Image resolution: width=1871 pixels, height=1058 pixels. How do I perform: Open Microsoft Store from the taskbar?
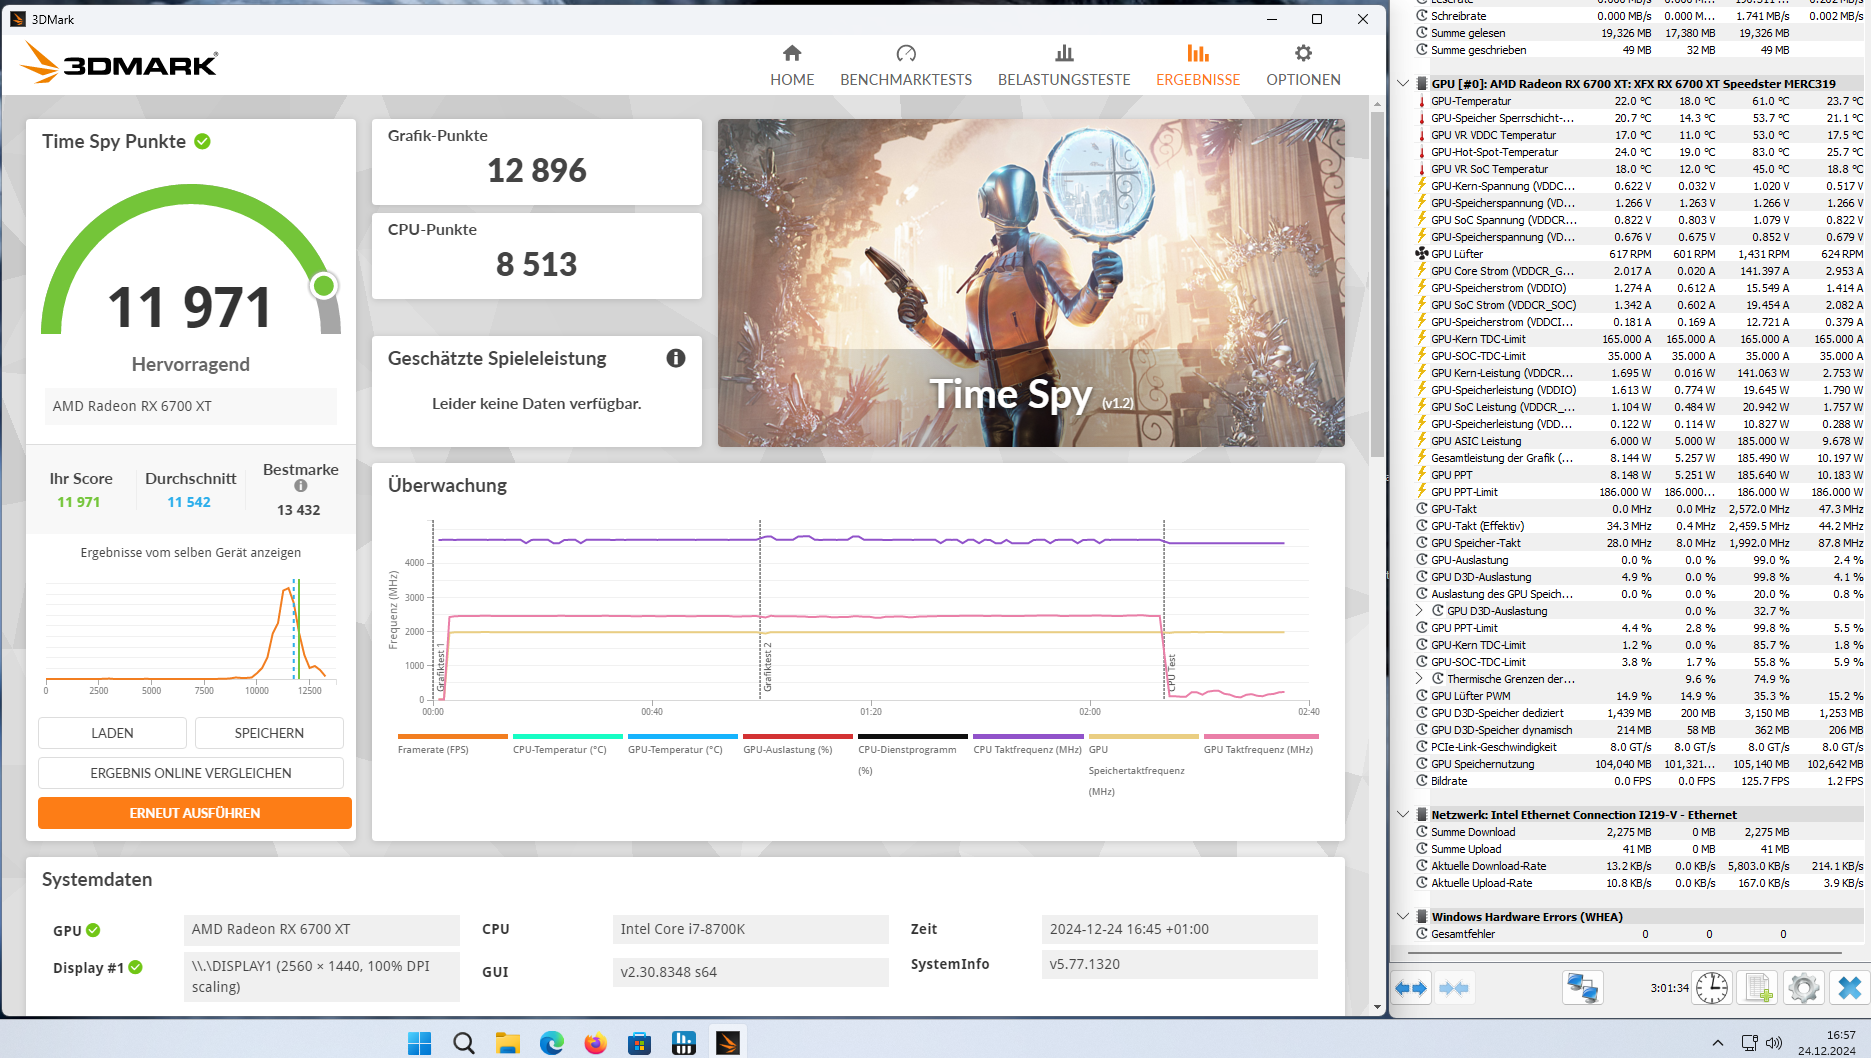tap(640, 1043)
